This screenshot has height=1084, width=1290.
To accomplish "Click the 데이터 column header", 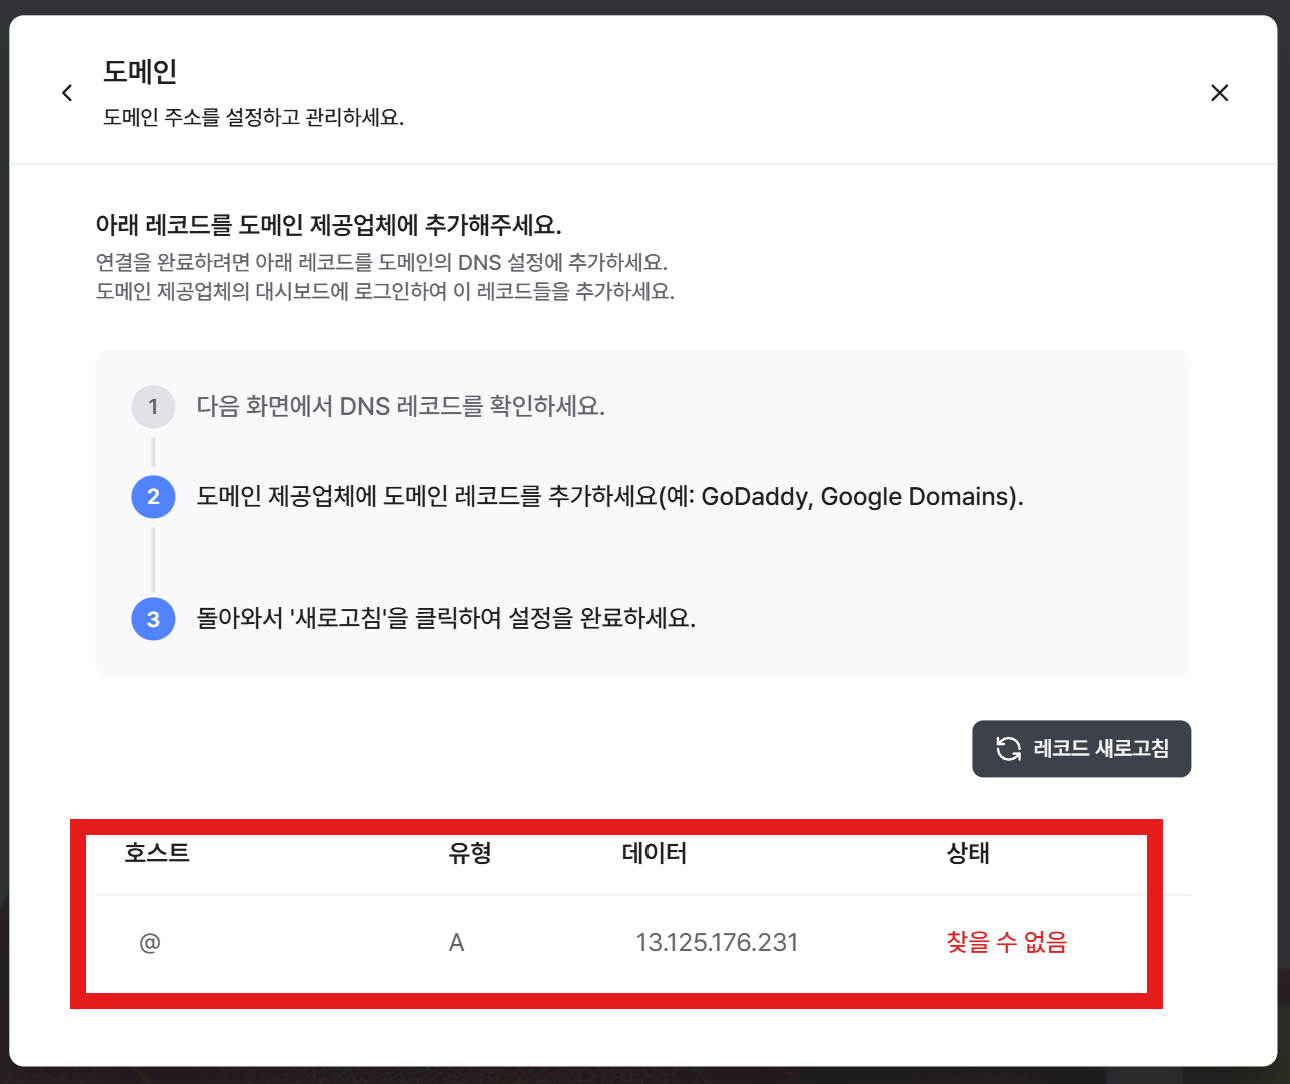I will (654, 853).
